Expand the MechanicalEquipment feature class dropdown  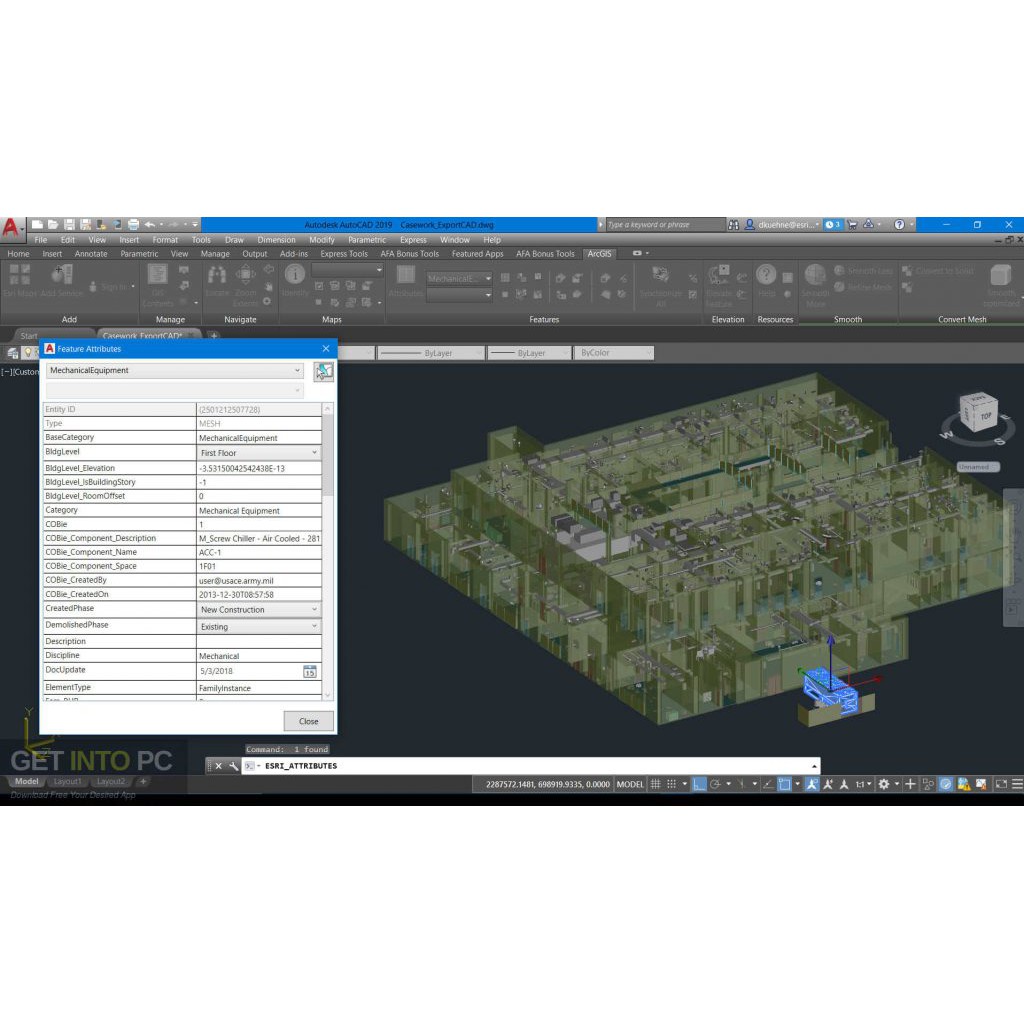pos(297,371)
